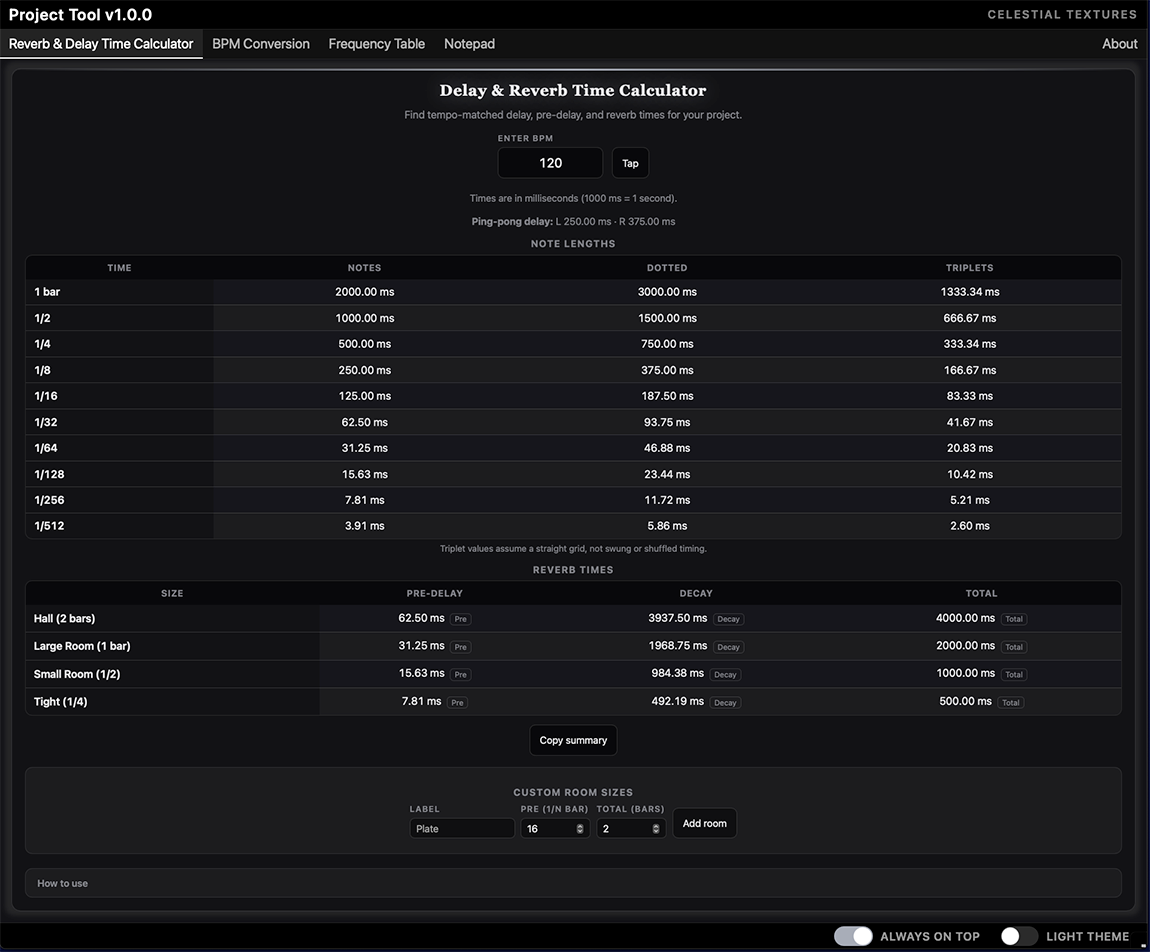Select the 1333.34 ms triplet value

pos(970,292)
